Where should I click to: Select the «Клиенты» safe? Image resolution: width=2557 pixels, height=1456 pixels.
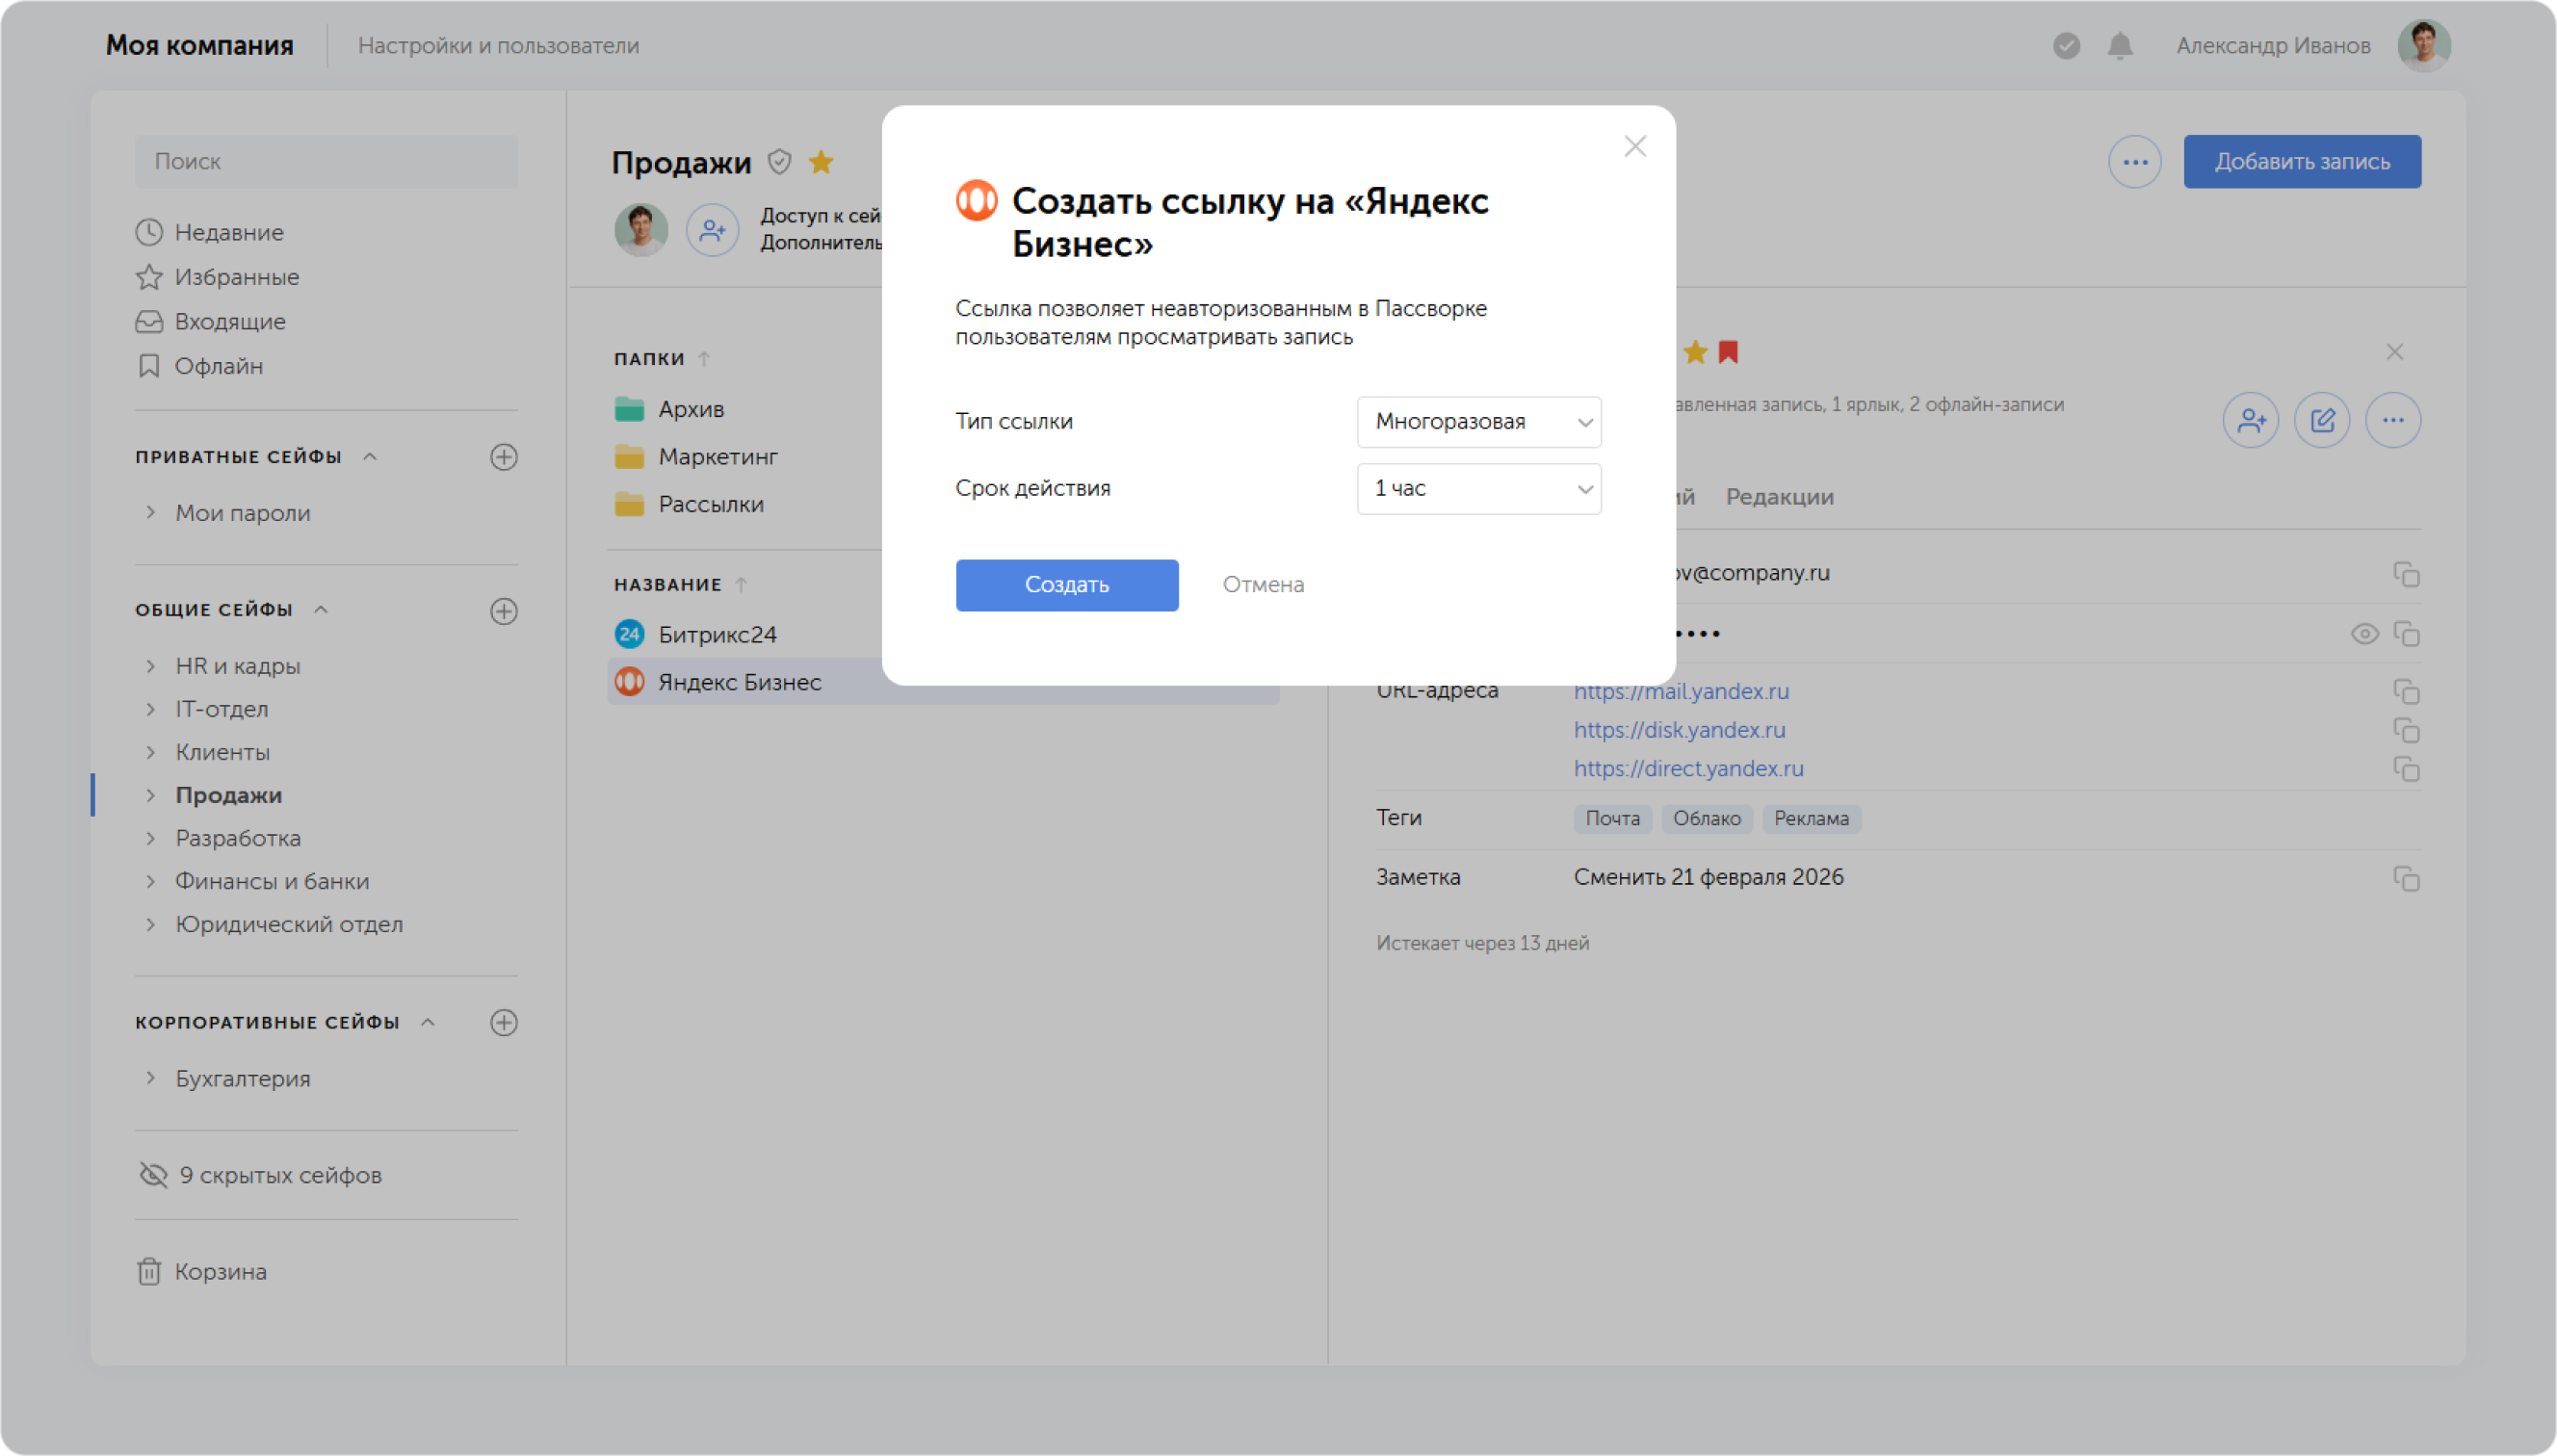tap(222, 752)
